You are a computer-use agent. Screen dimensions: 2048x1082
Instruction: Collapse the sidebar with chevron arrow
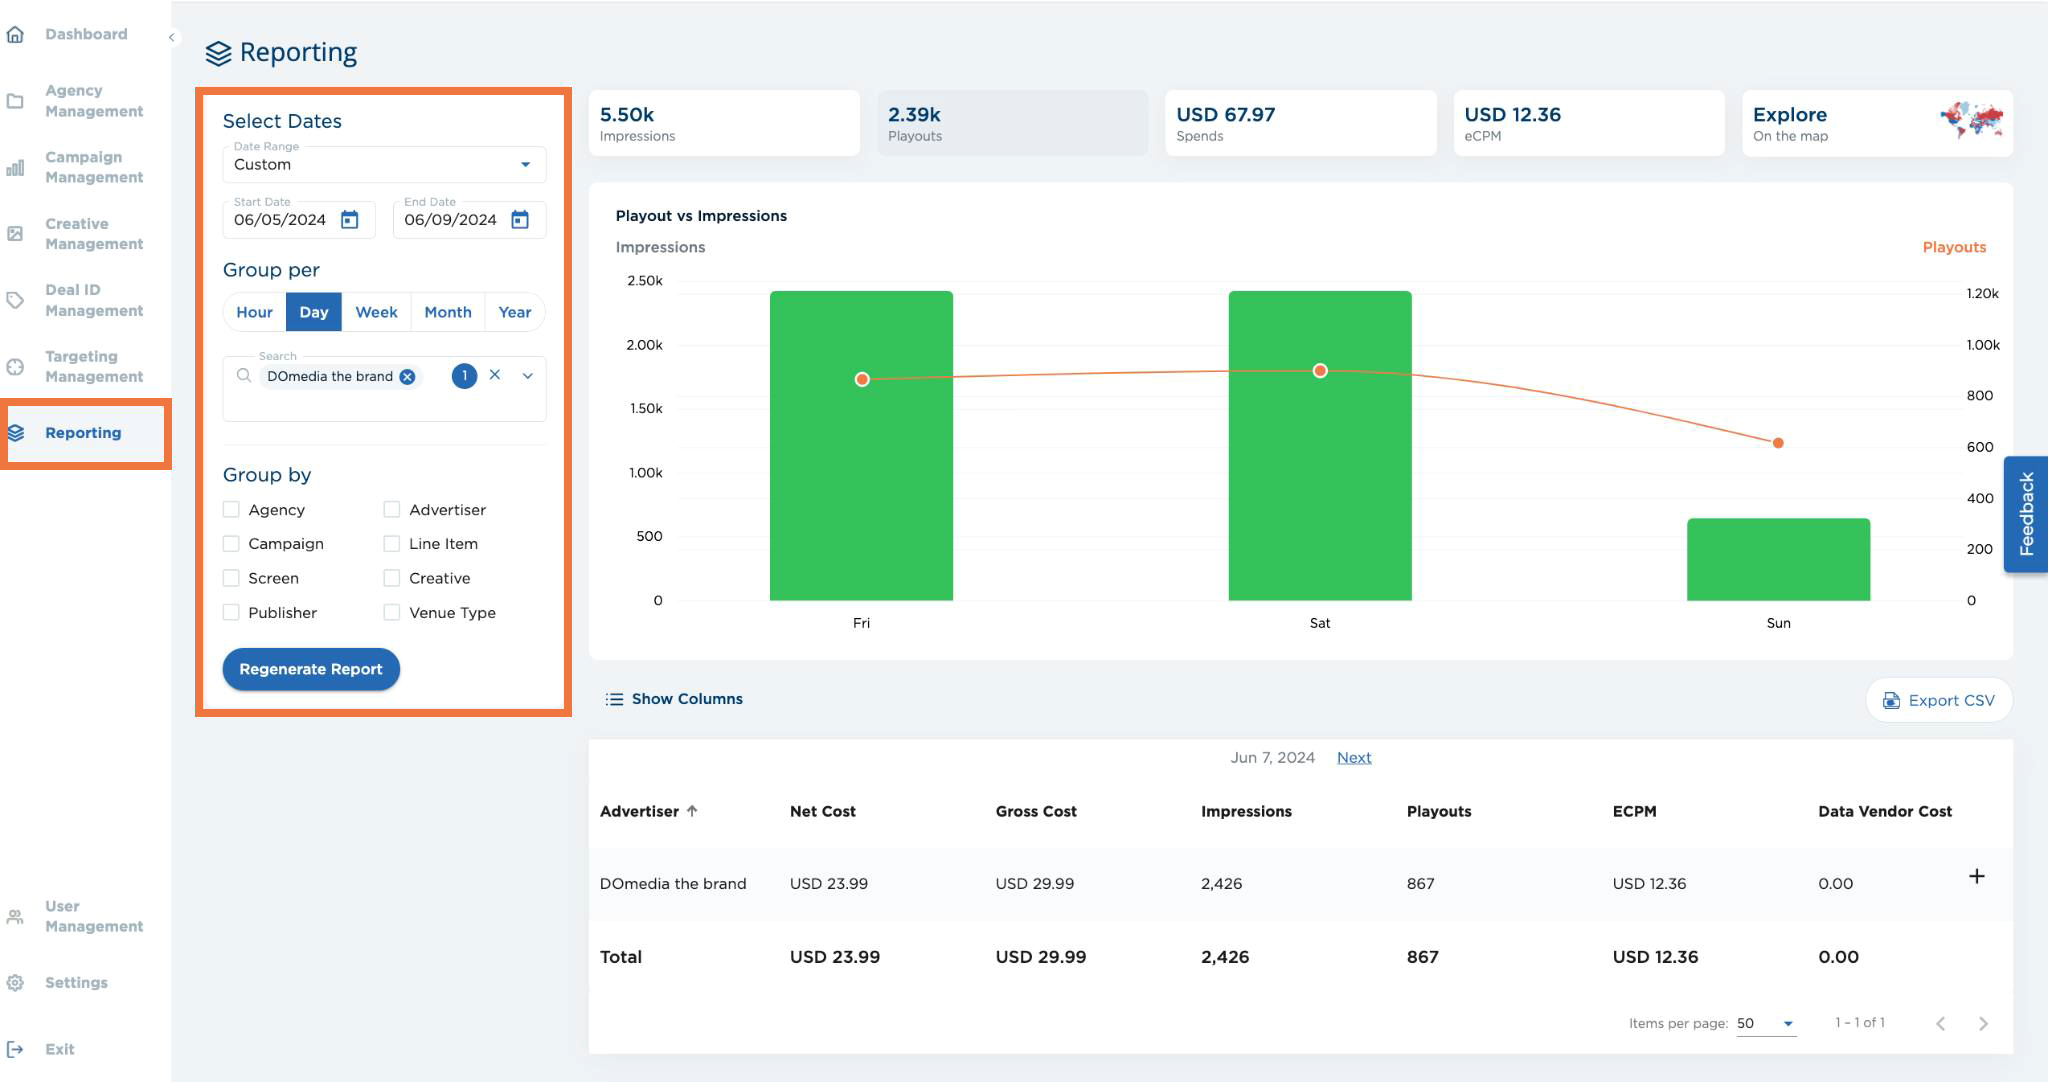(172, 37)
